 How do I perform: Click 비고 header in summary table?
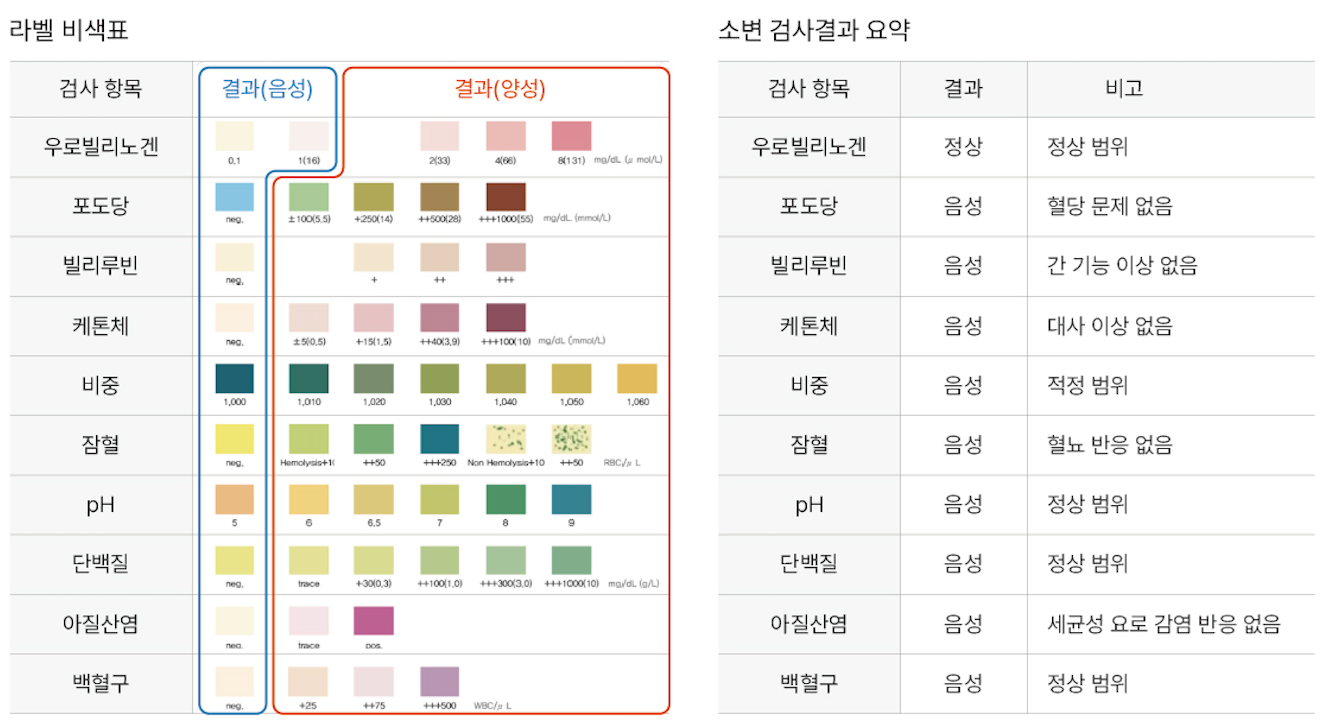(x=1124, y=88)
